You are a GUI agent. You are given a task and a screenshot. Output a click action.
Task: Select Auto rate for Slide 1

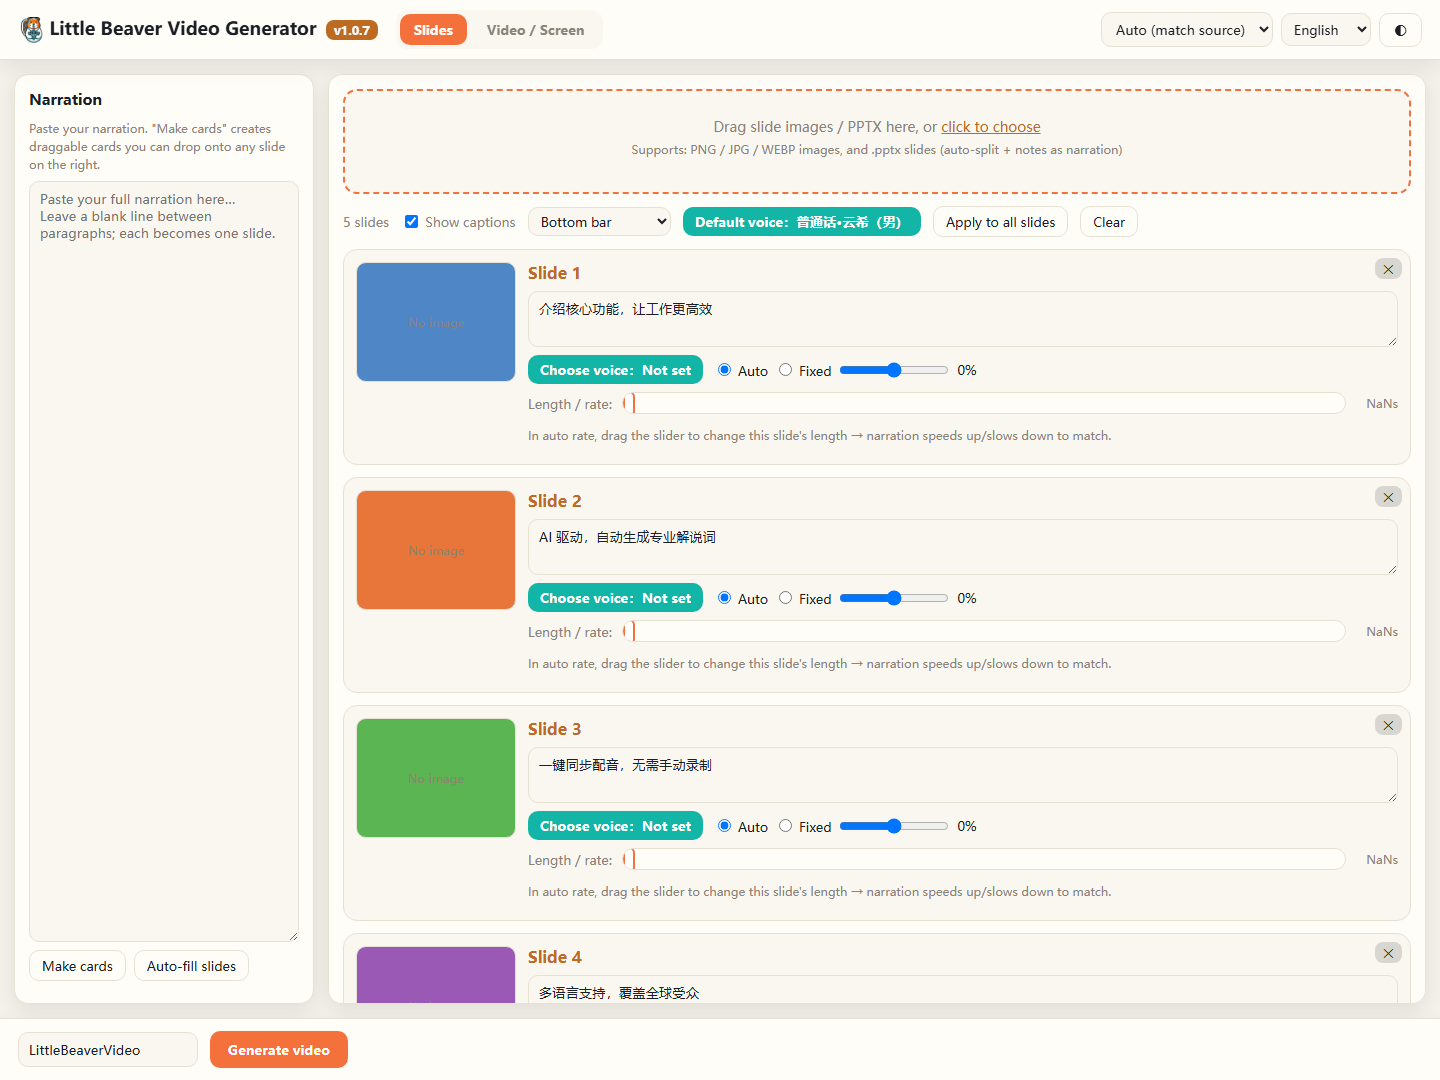pyautogui.click(x=725, y=370)
